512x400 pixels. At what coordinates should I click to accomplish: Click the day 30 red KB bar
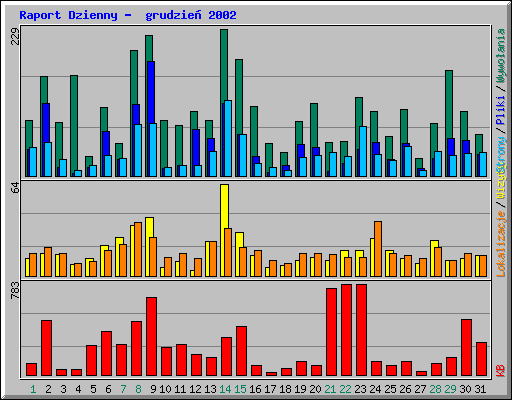click(x=466, y=347)
